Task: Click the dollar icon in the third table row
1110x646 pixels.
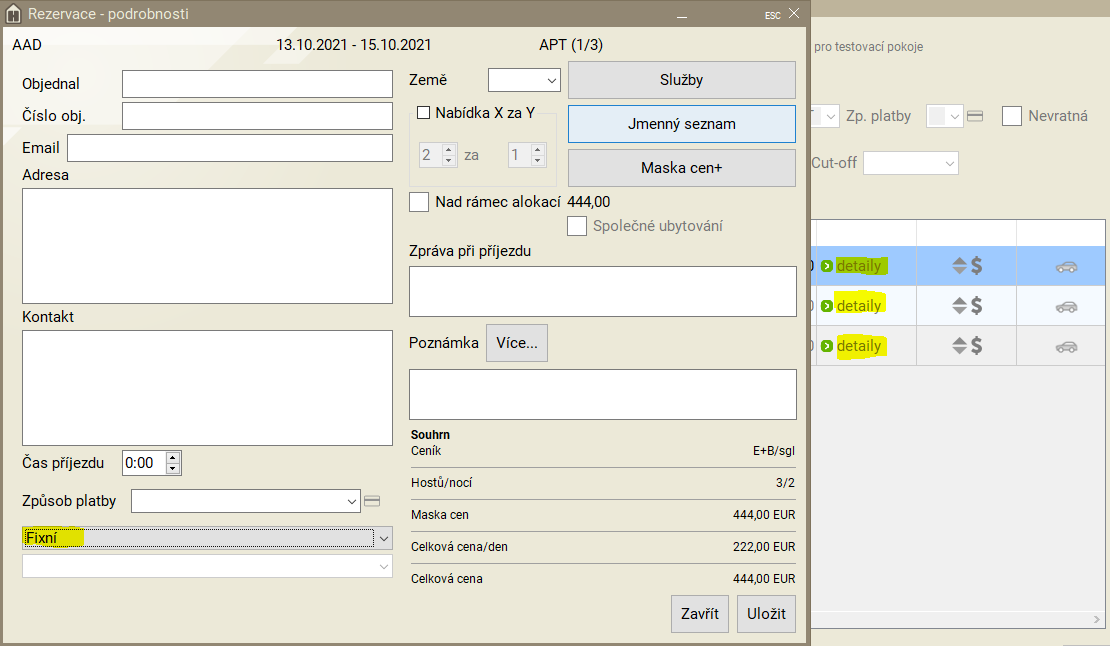Action: pyautogui.click(x=976, y=346)
